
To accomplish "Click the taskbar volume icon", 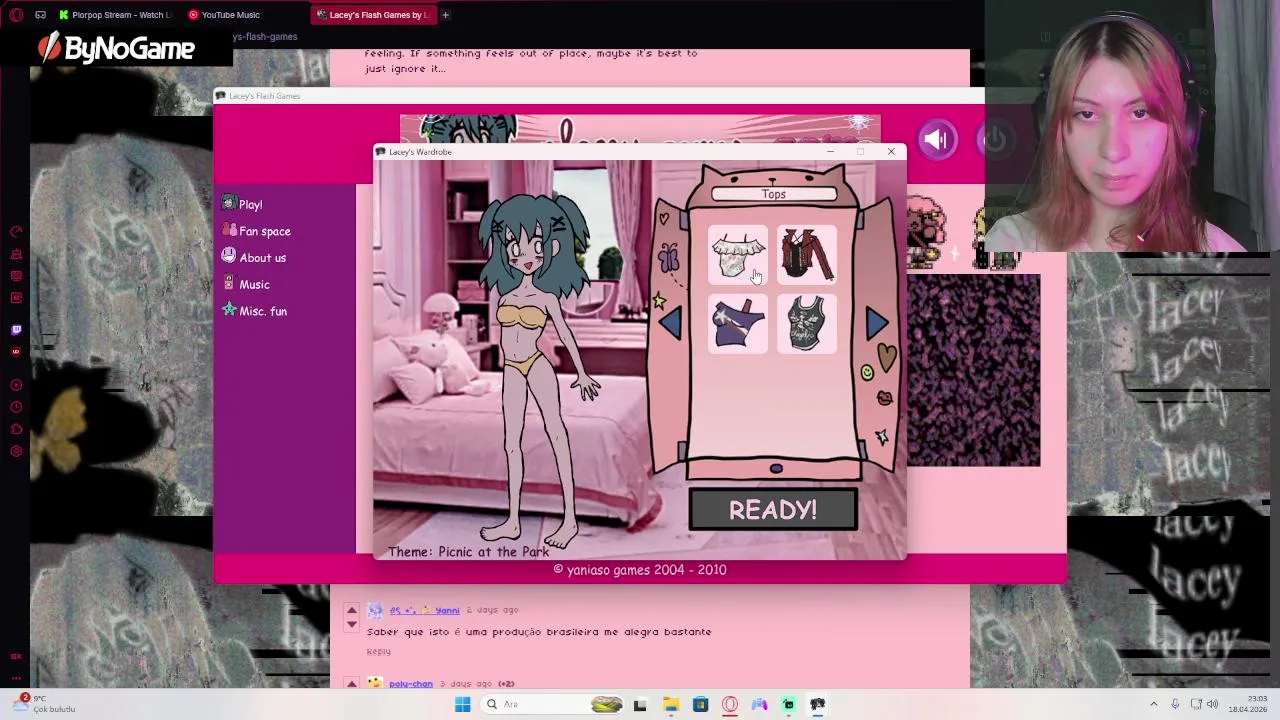I will (x=1213, y=704).
